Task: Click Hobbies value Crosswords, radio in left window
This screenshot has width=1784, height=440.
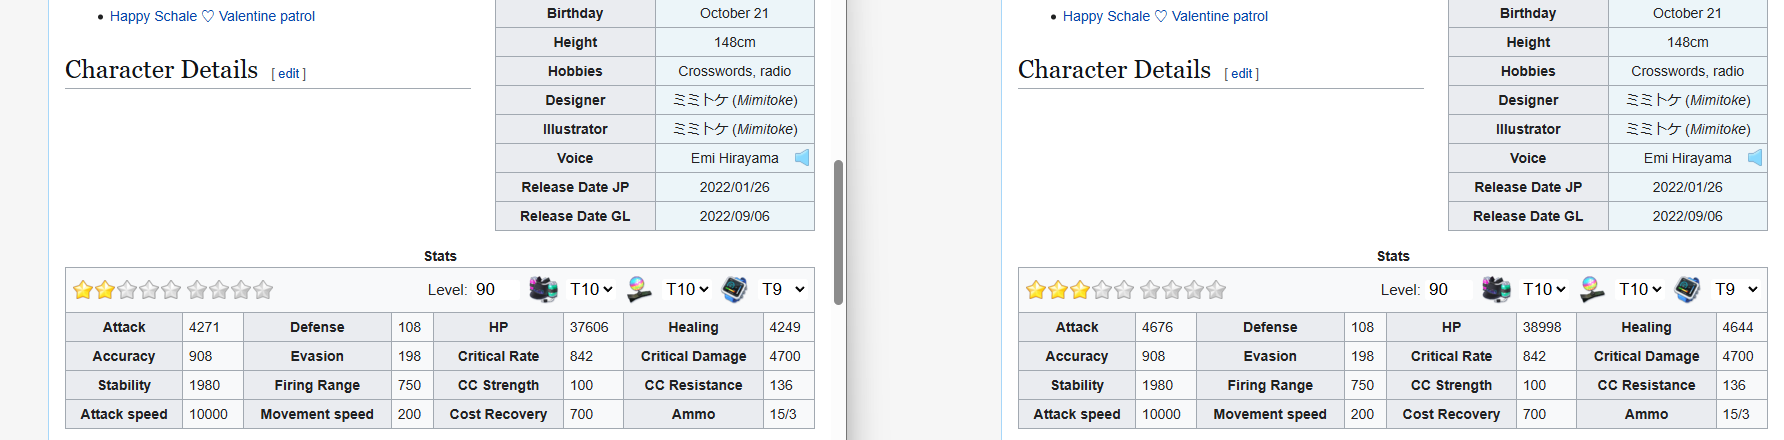Action: [735, 71]
